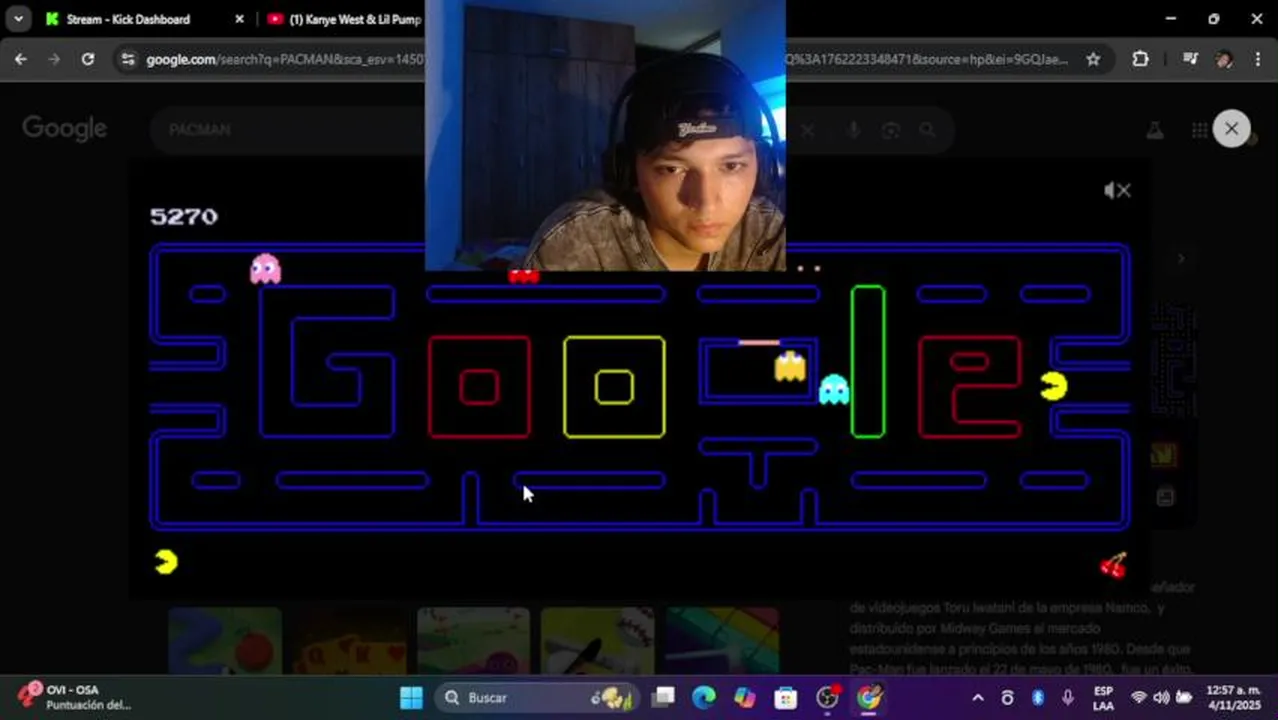Reload the current page
Screen dimensions: 1278x720
pos(88,59)
